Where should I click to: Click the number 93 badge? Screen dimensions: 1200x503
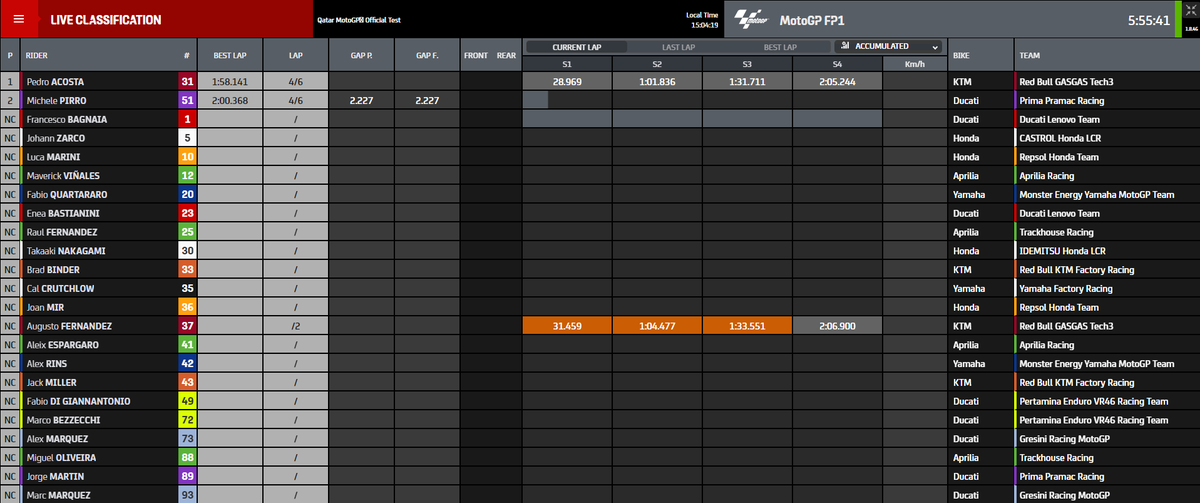click(x=187, y=495)
